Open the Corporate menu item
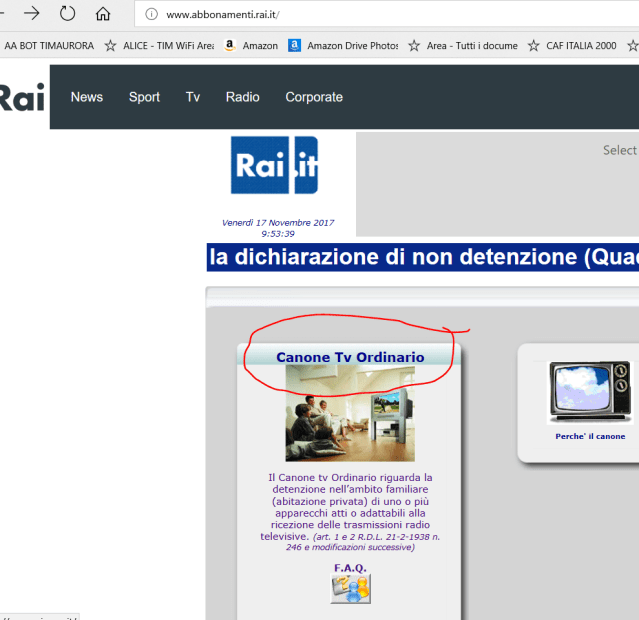This screenshot has width=639, height=620. click(x=314, y=97)
